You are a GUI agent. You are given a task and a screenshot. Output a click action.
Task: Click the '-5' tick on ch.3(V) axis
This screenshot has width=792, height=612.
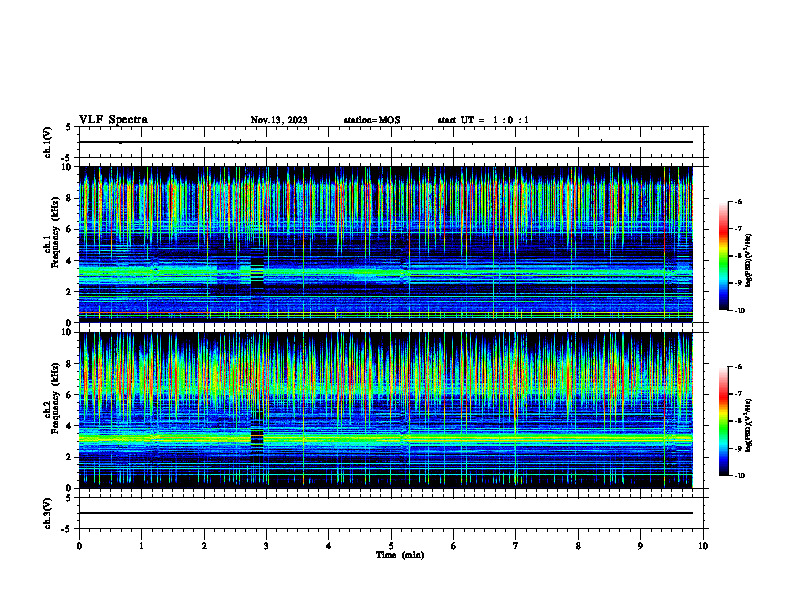[x=67, y=529]
